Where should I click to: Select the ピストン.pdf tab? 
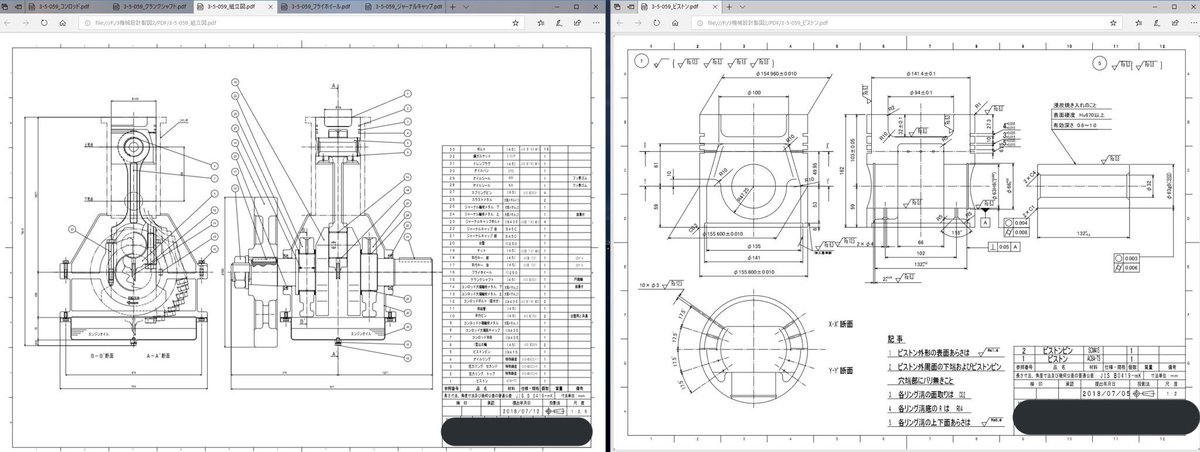[x=679, y=7]
